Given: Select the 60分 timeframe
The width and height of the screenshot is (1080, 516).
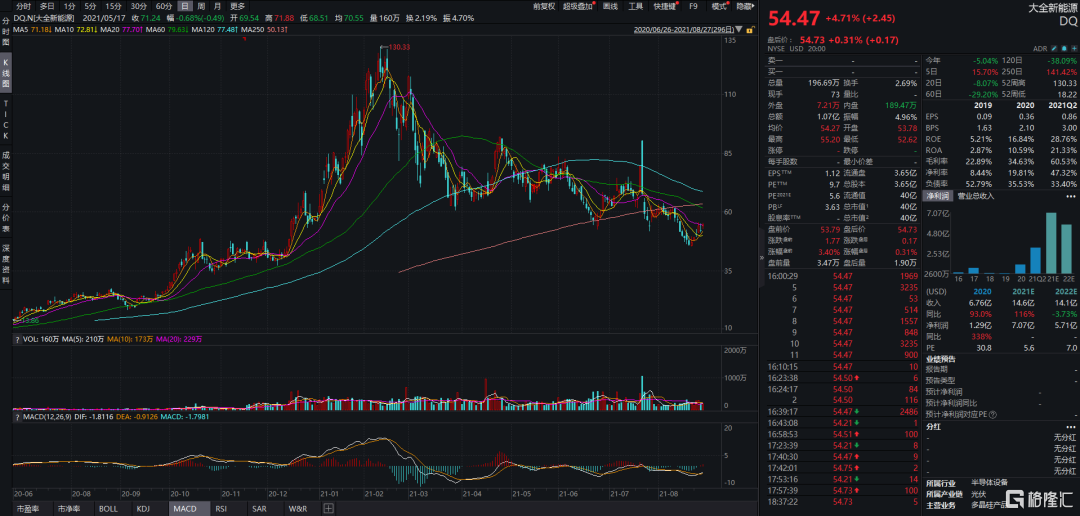Looking at the screenshot, I should click(164, 6).
